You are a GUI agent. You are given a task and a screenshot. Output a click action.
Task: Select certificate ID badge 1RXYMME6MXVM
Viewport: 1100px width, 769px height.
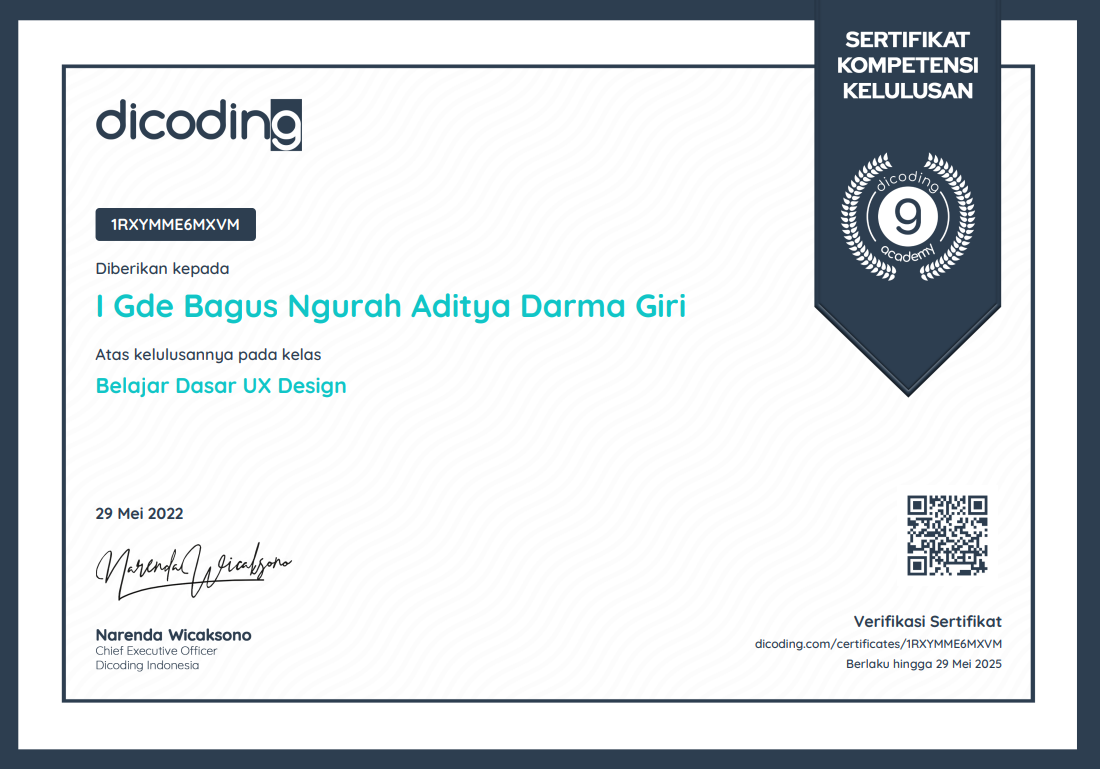[x=175, y=225]
